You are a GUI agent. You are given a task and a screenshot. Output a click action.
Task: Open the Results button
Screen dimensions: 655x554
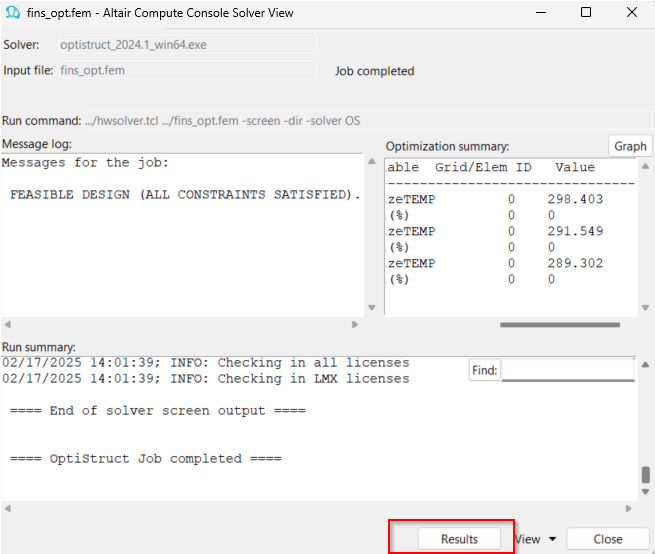[459, 539]
